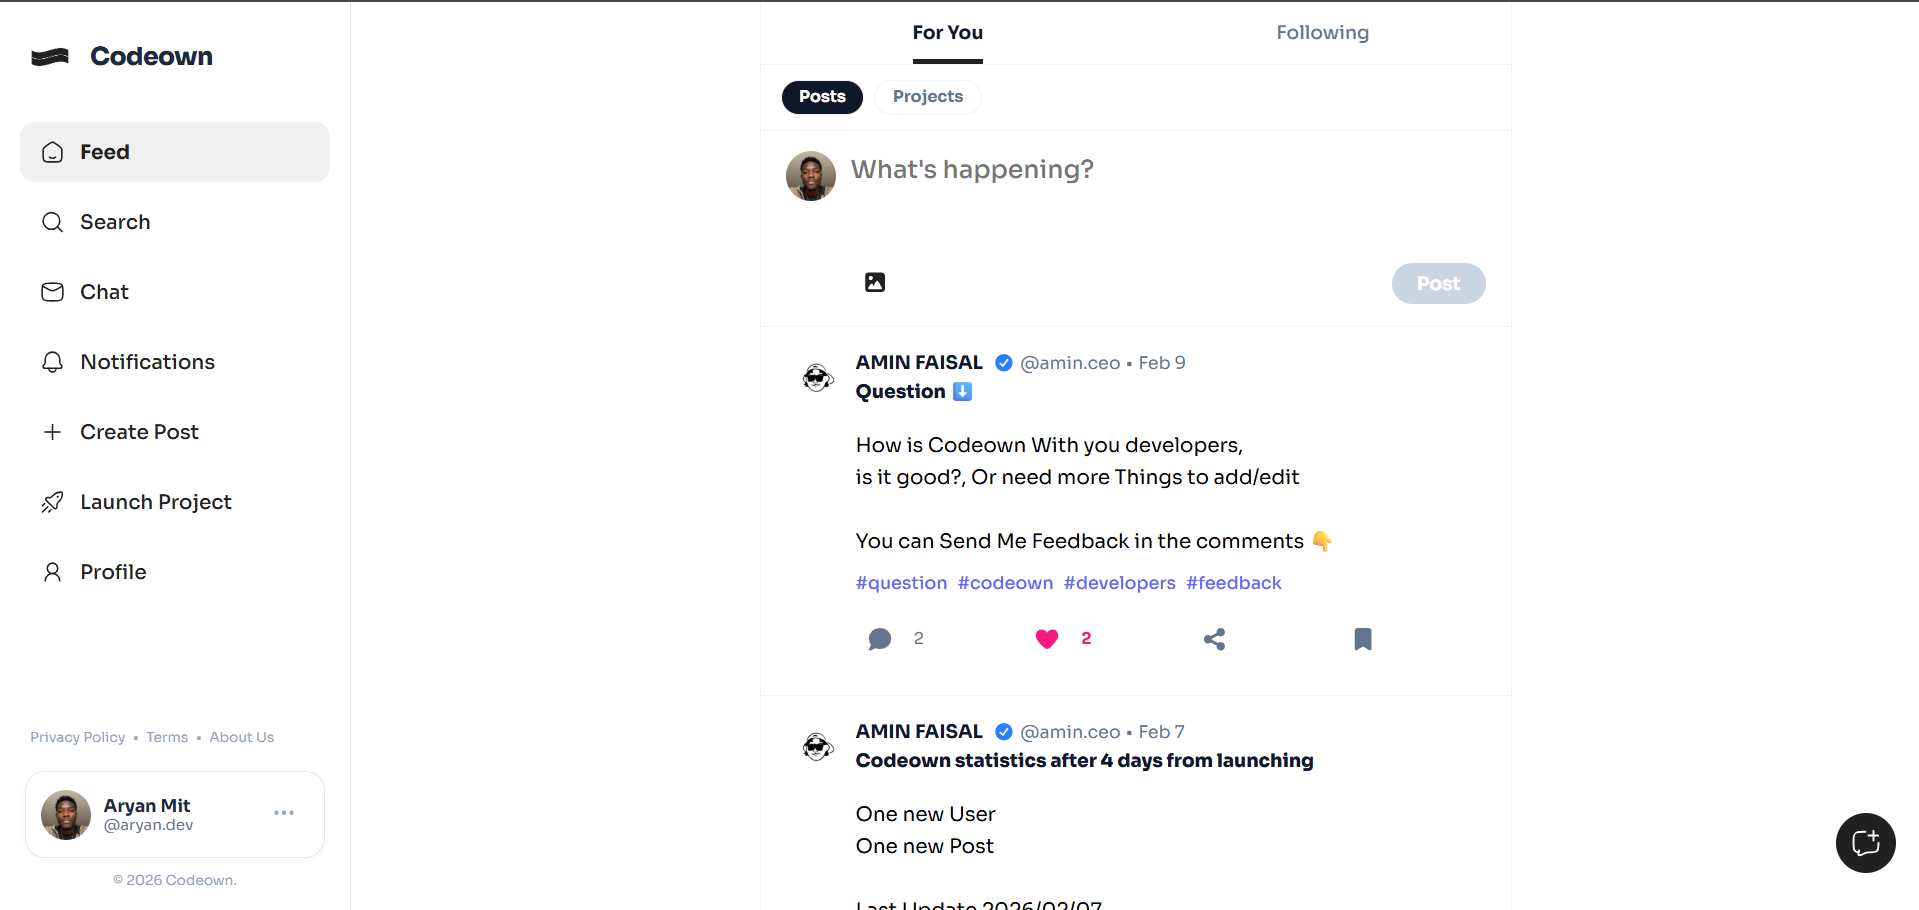Attach an image with the picture icon
Viewport: 1919px width, 910px height.
coord(874,282)
